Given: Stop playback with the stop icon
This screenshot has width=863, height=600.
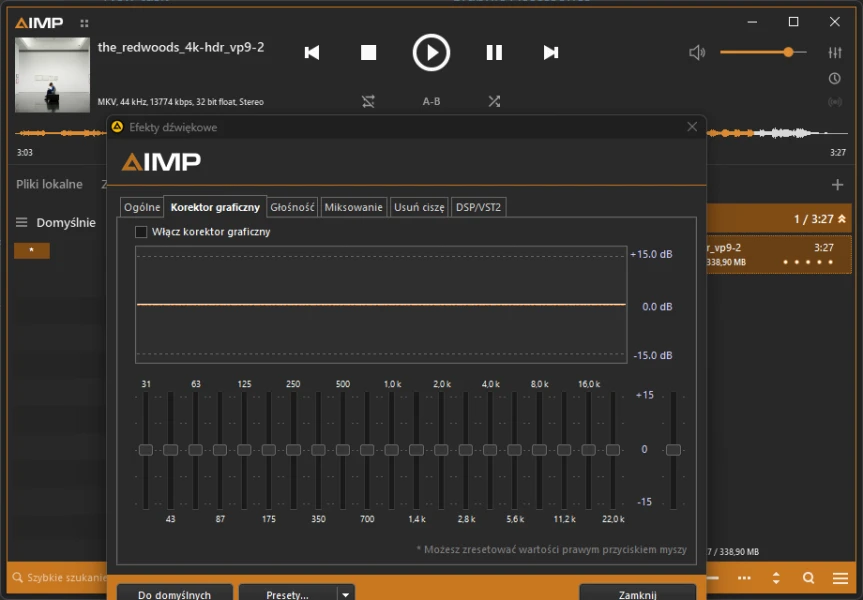Looking at the screenshot, I should tap(368, 53).
